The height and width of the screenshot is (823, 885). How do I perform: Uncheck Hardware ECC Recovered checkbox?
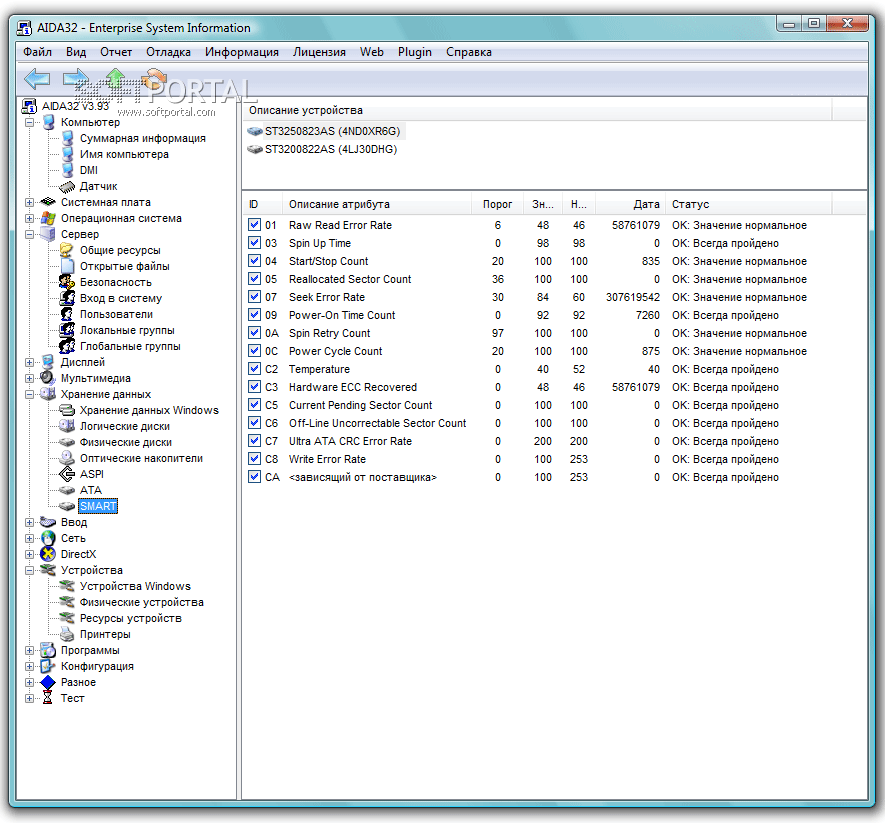[x=255, y=387]
